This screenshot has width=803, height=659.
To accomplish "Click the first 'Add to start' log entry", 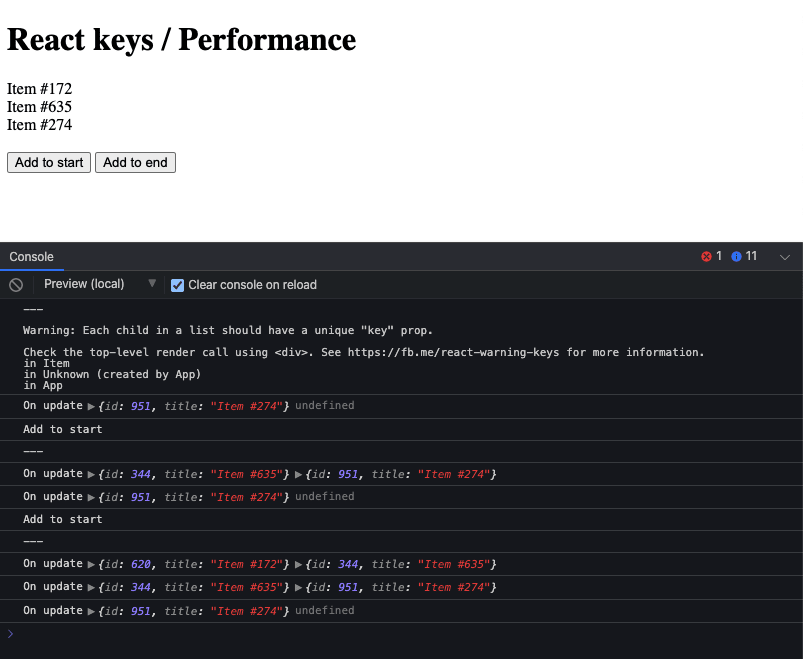I will [62, 430].
